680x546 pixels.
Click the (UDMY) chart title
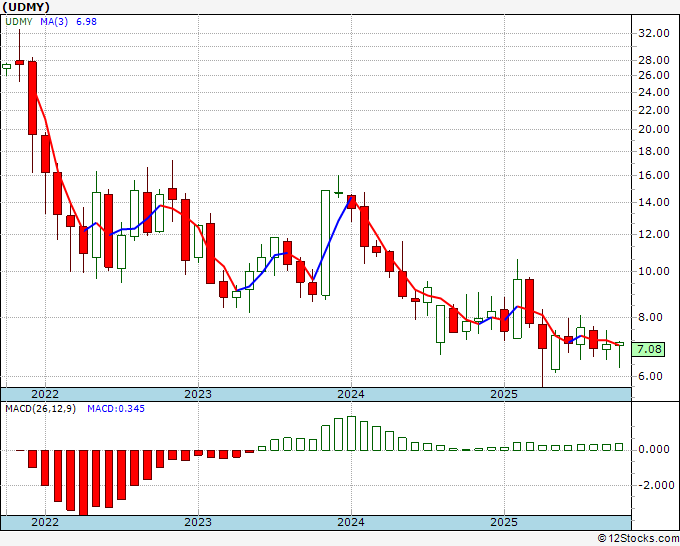coord(26,7)
